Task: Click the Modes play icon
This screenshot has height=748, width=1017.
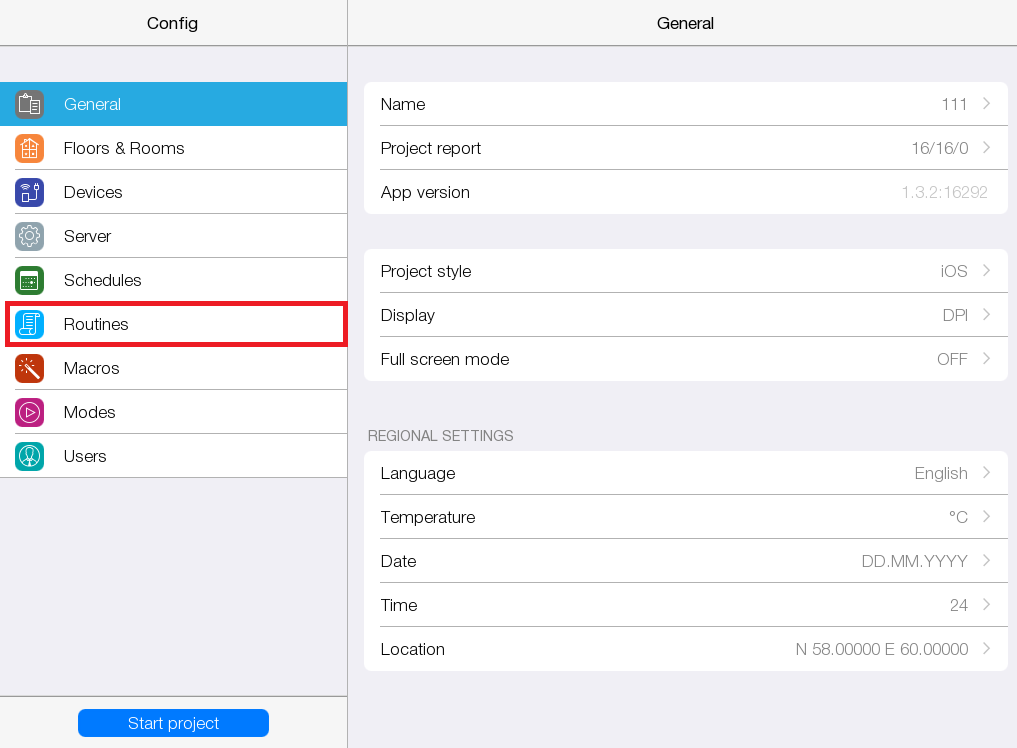Action: [x=29, y=412]
